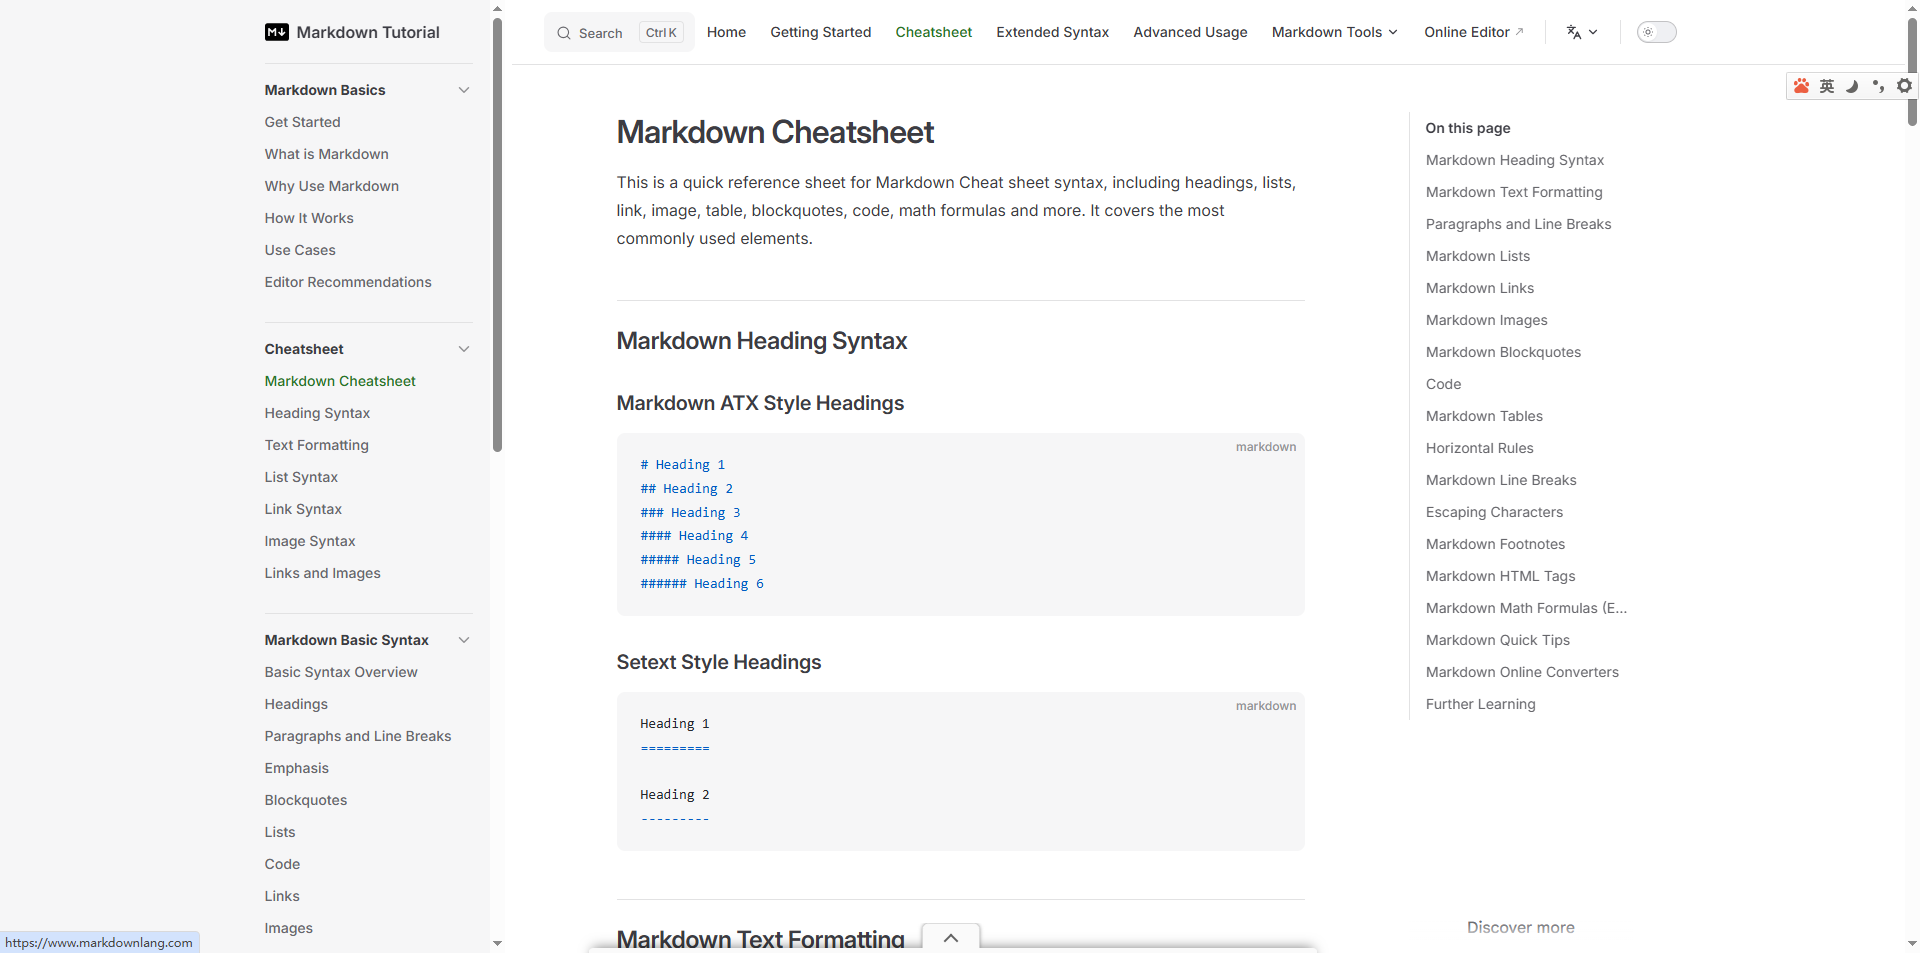Open the Online Editor link
1920x953 pixels.
pyautogui.click(x=1474, y=32)
